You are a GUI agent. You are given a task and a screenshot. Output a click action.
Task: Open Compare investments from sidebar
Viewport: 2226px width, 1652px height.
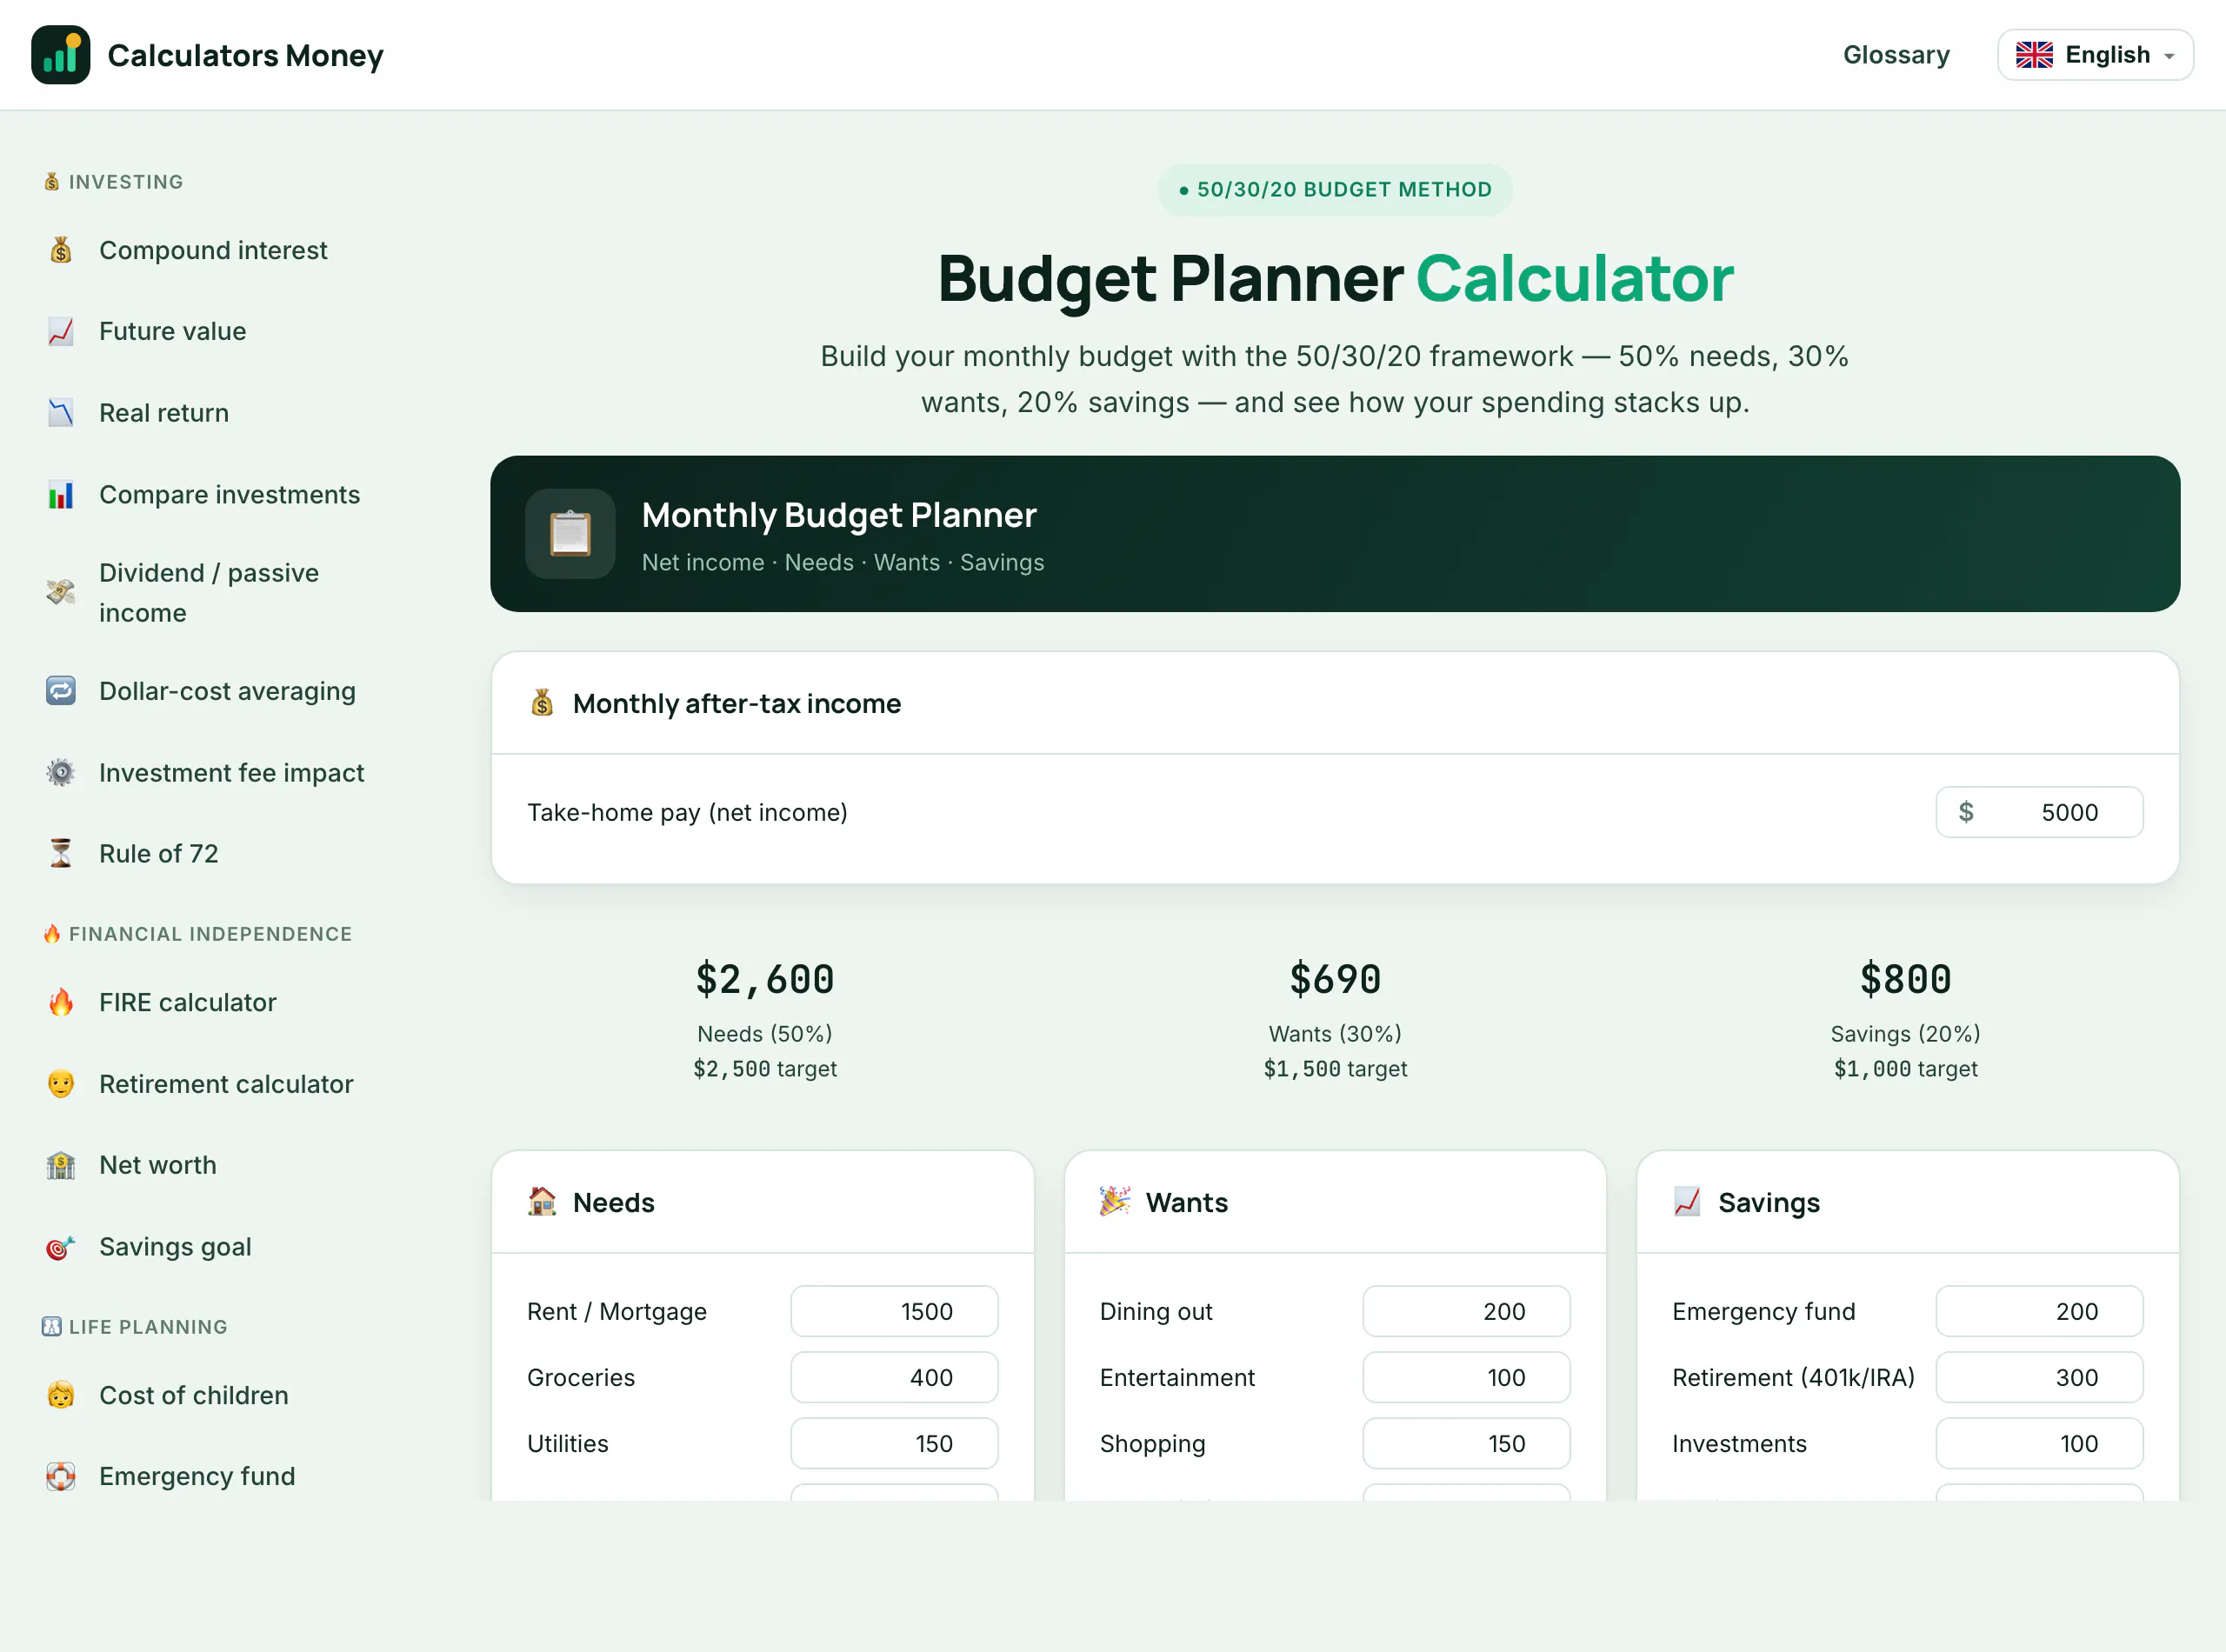tap(229, 494)
